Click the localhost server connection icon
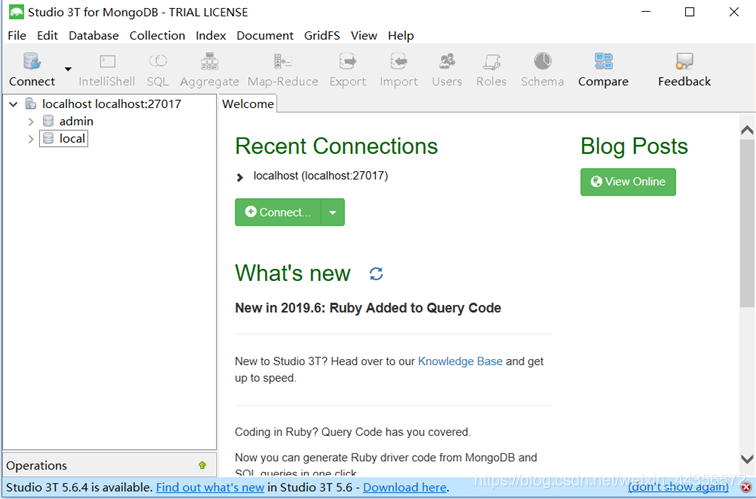 30,104
